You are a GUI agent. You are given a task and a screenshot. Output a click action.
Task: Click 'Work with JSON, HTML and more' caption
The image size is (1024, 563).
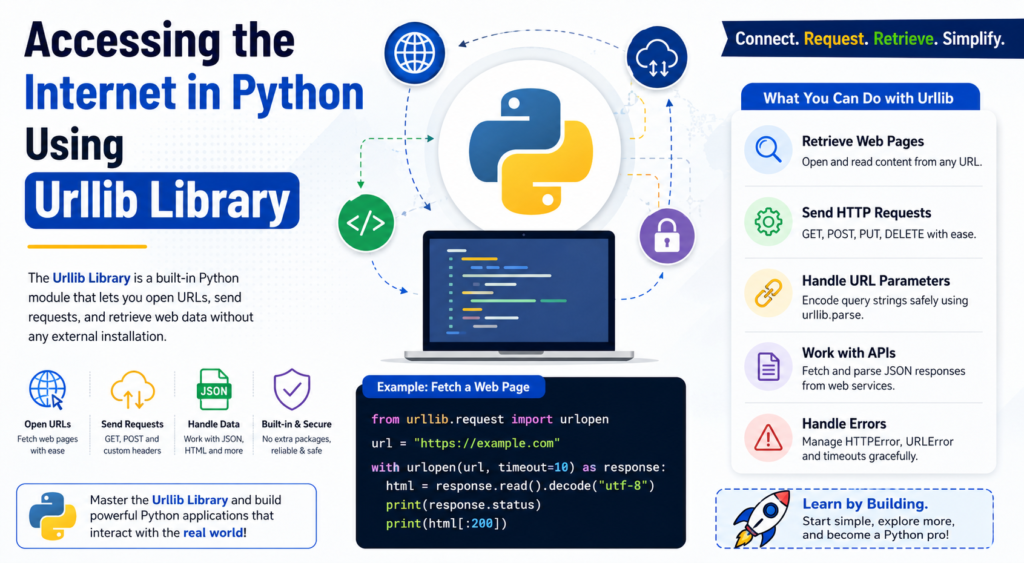click(x=214, y=445)
